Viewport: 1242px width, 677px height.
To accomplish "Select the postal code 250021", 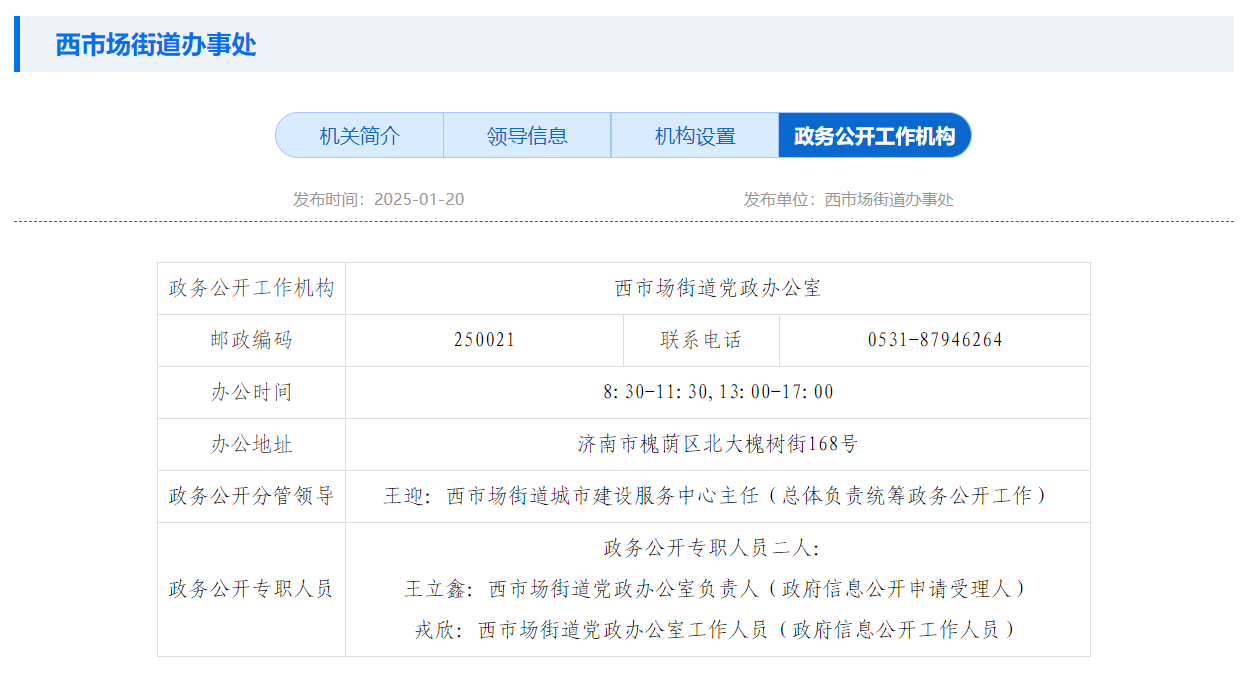I will [484, 340].
